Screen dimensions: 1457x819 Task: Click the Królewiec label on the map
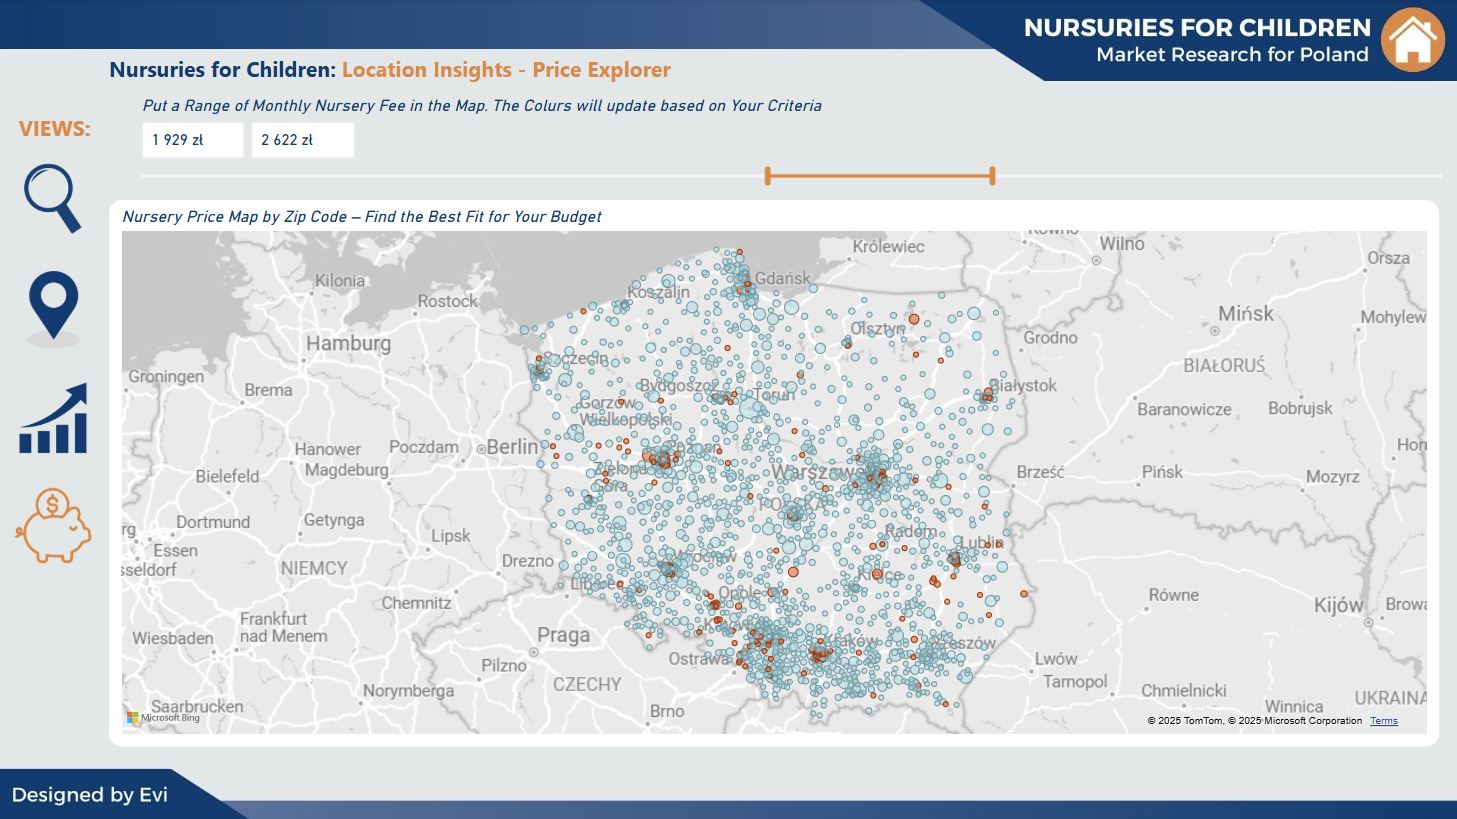[888, 246]
